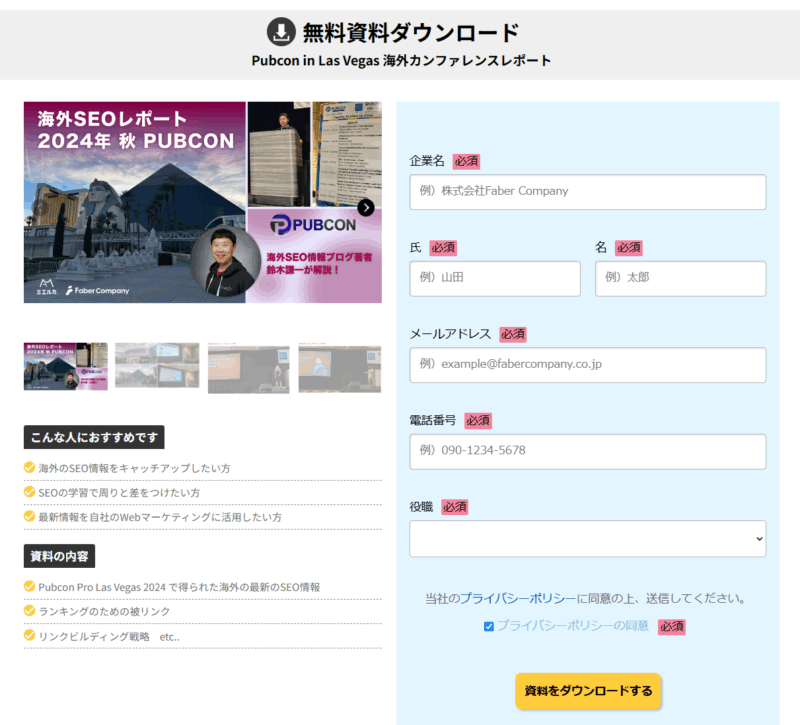The height and width of the screenshot is (725, 800).
Task: Click the Pubcon in Las Vegas 海外カンファレンスレポート subtitle
Action: coord(401,60)
